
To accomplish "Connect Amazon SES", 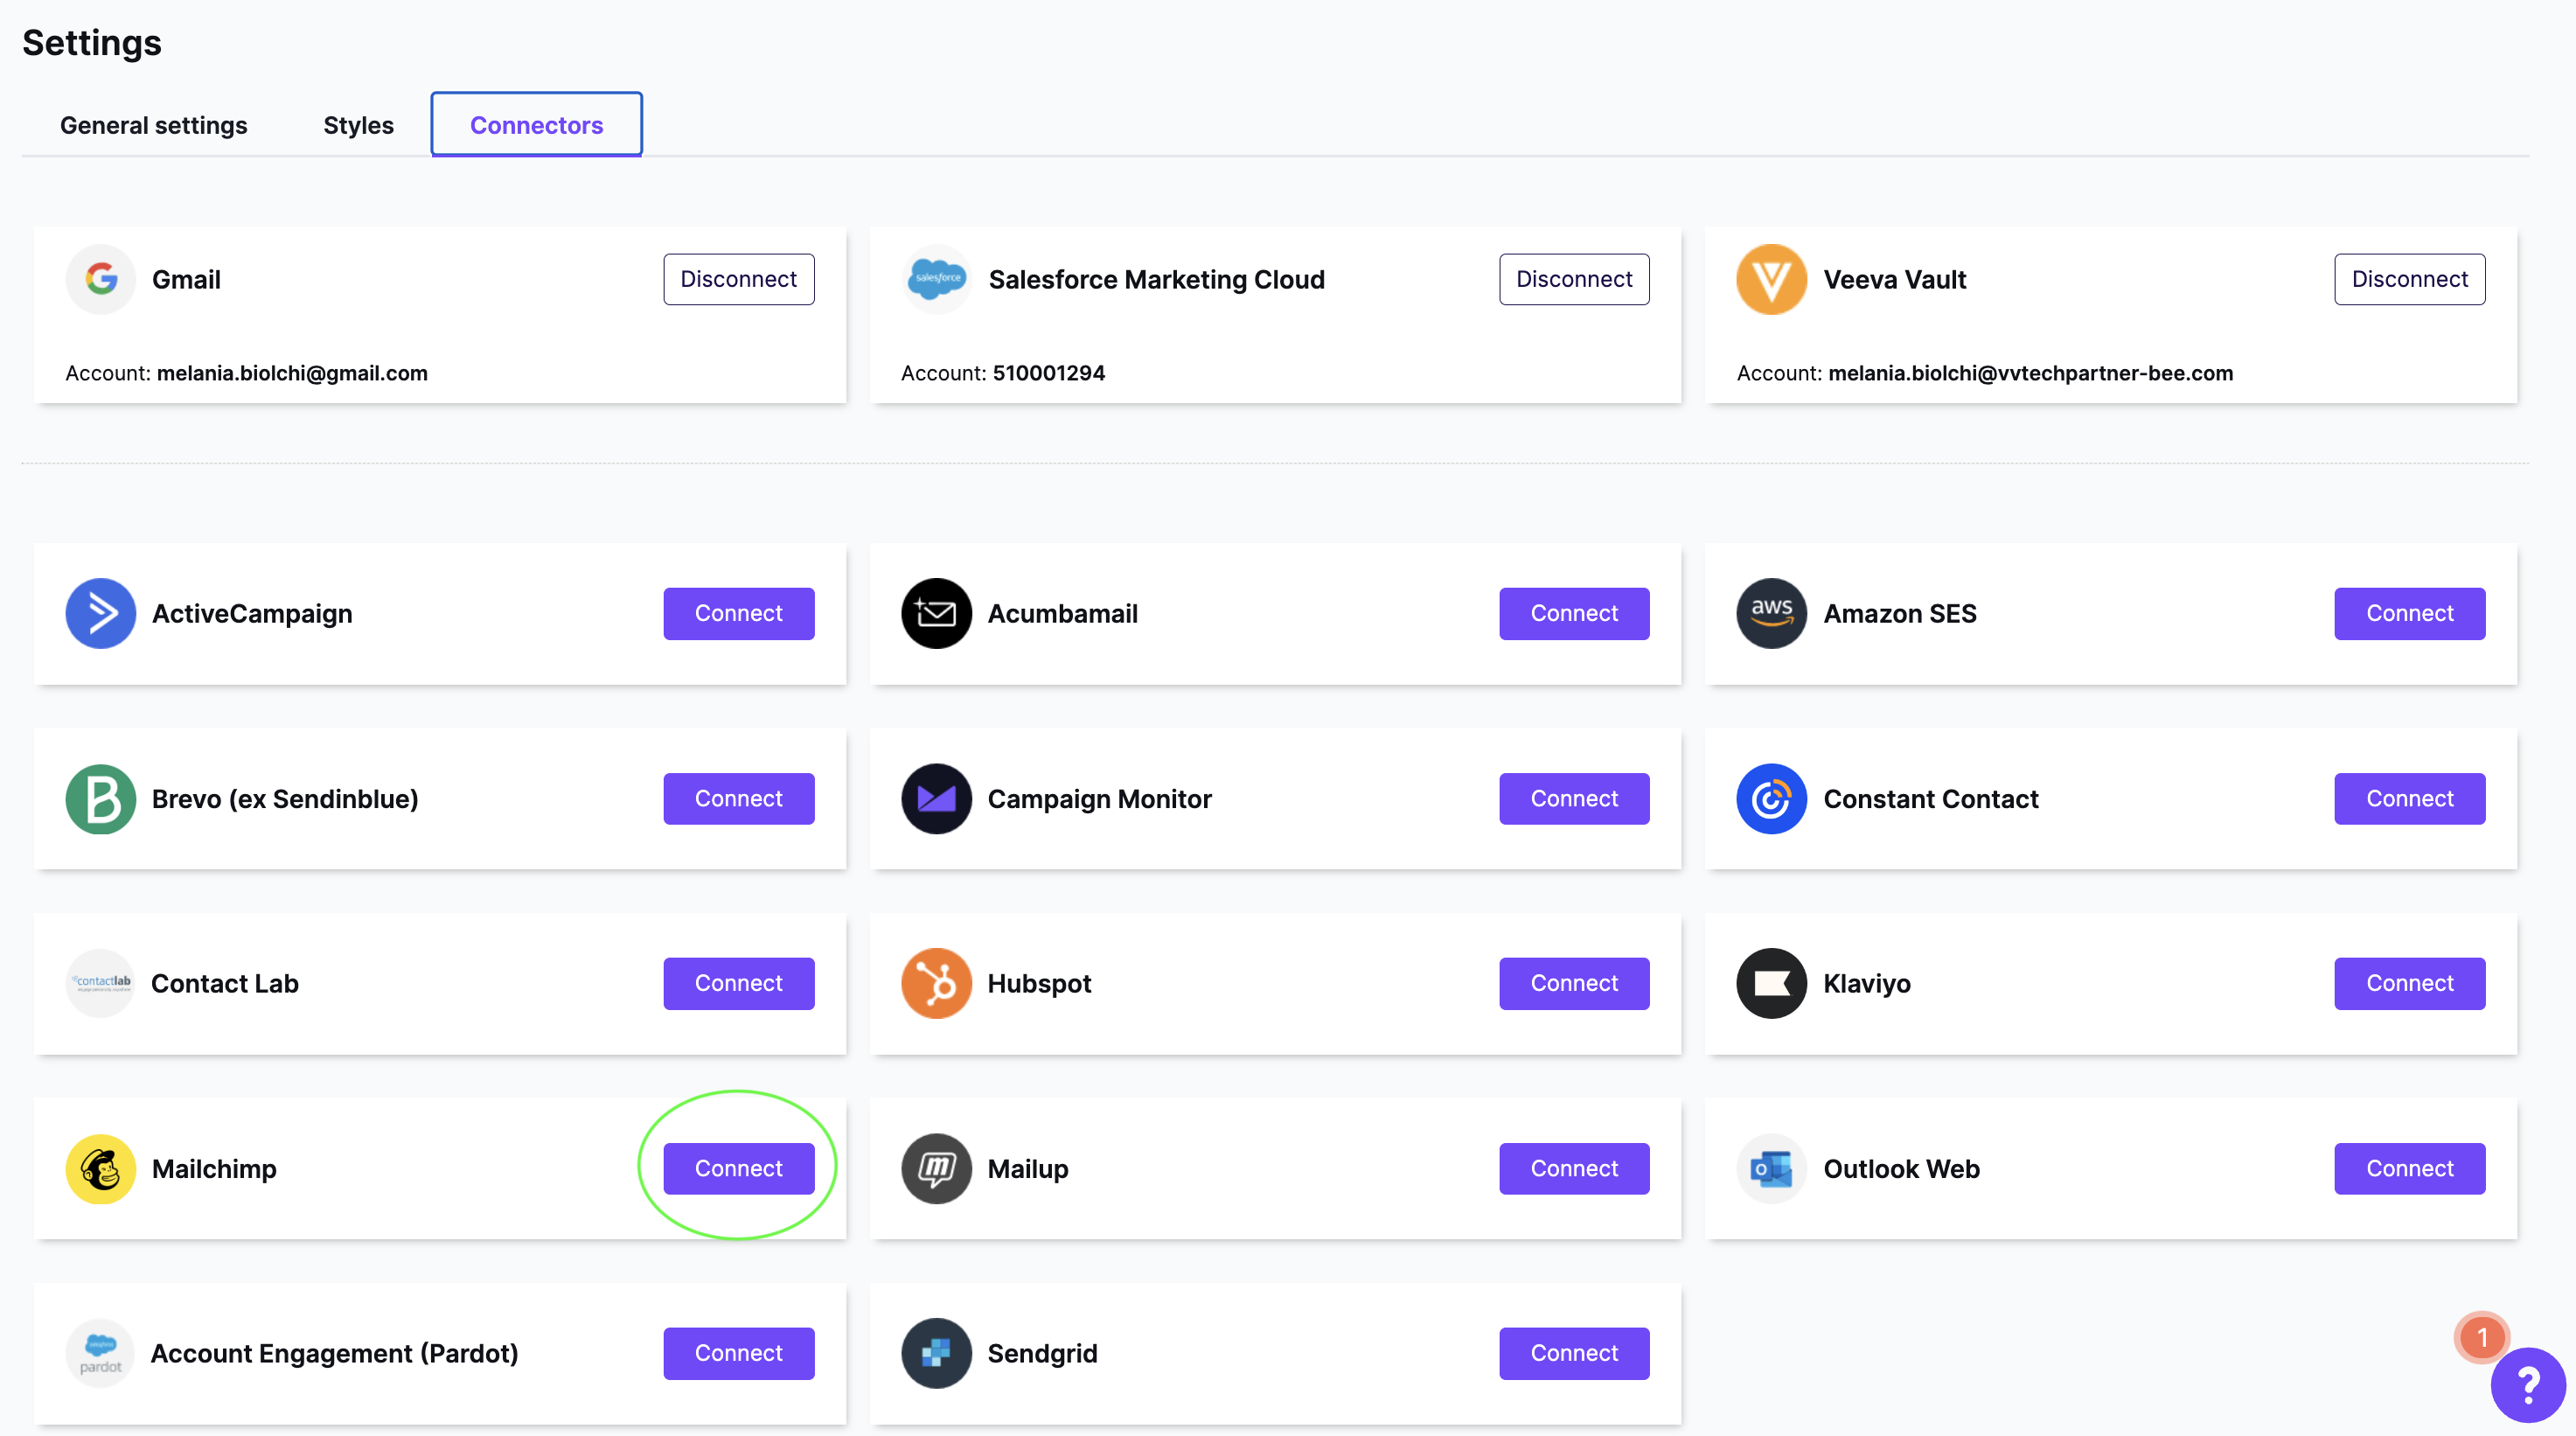I will pos(2409,613).
